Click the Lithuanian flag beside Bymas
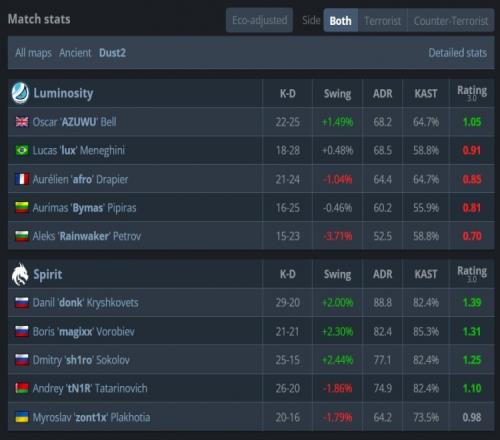Image resolution: width=500 pixels, height=440 pixels. pos(22,208)
